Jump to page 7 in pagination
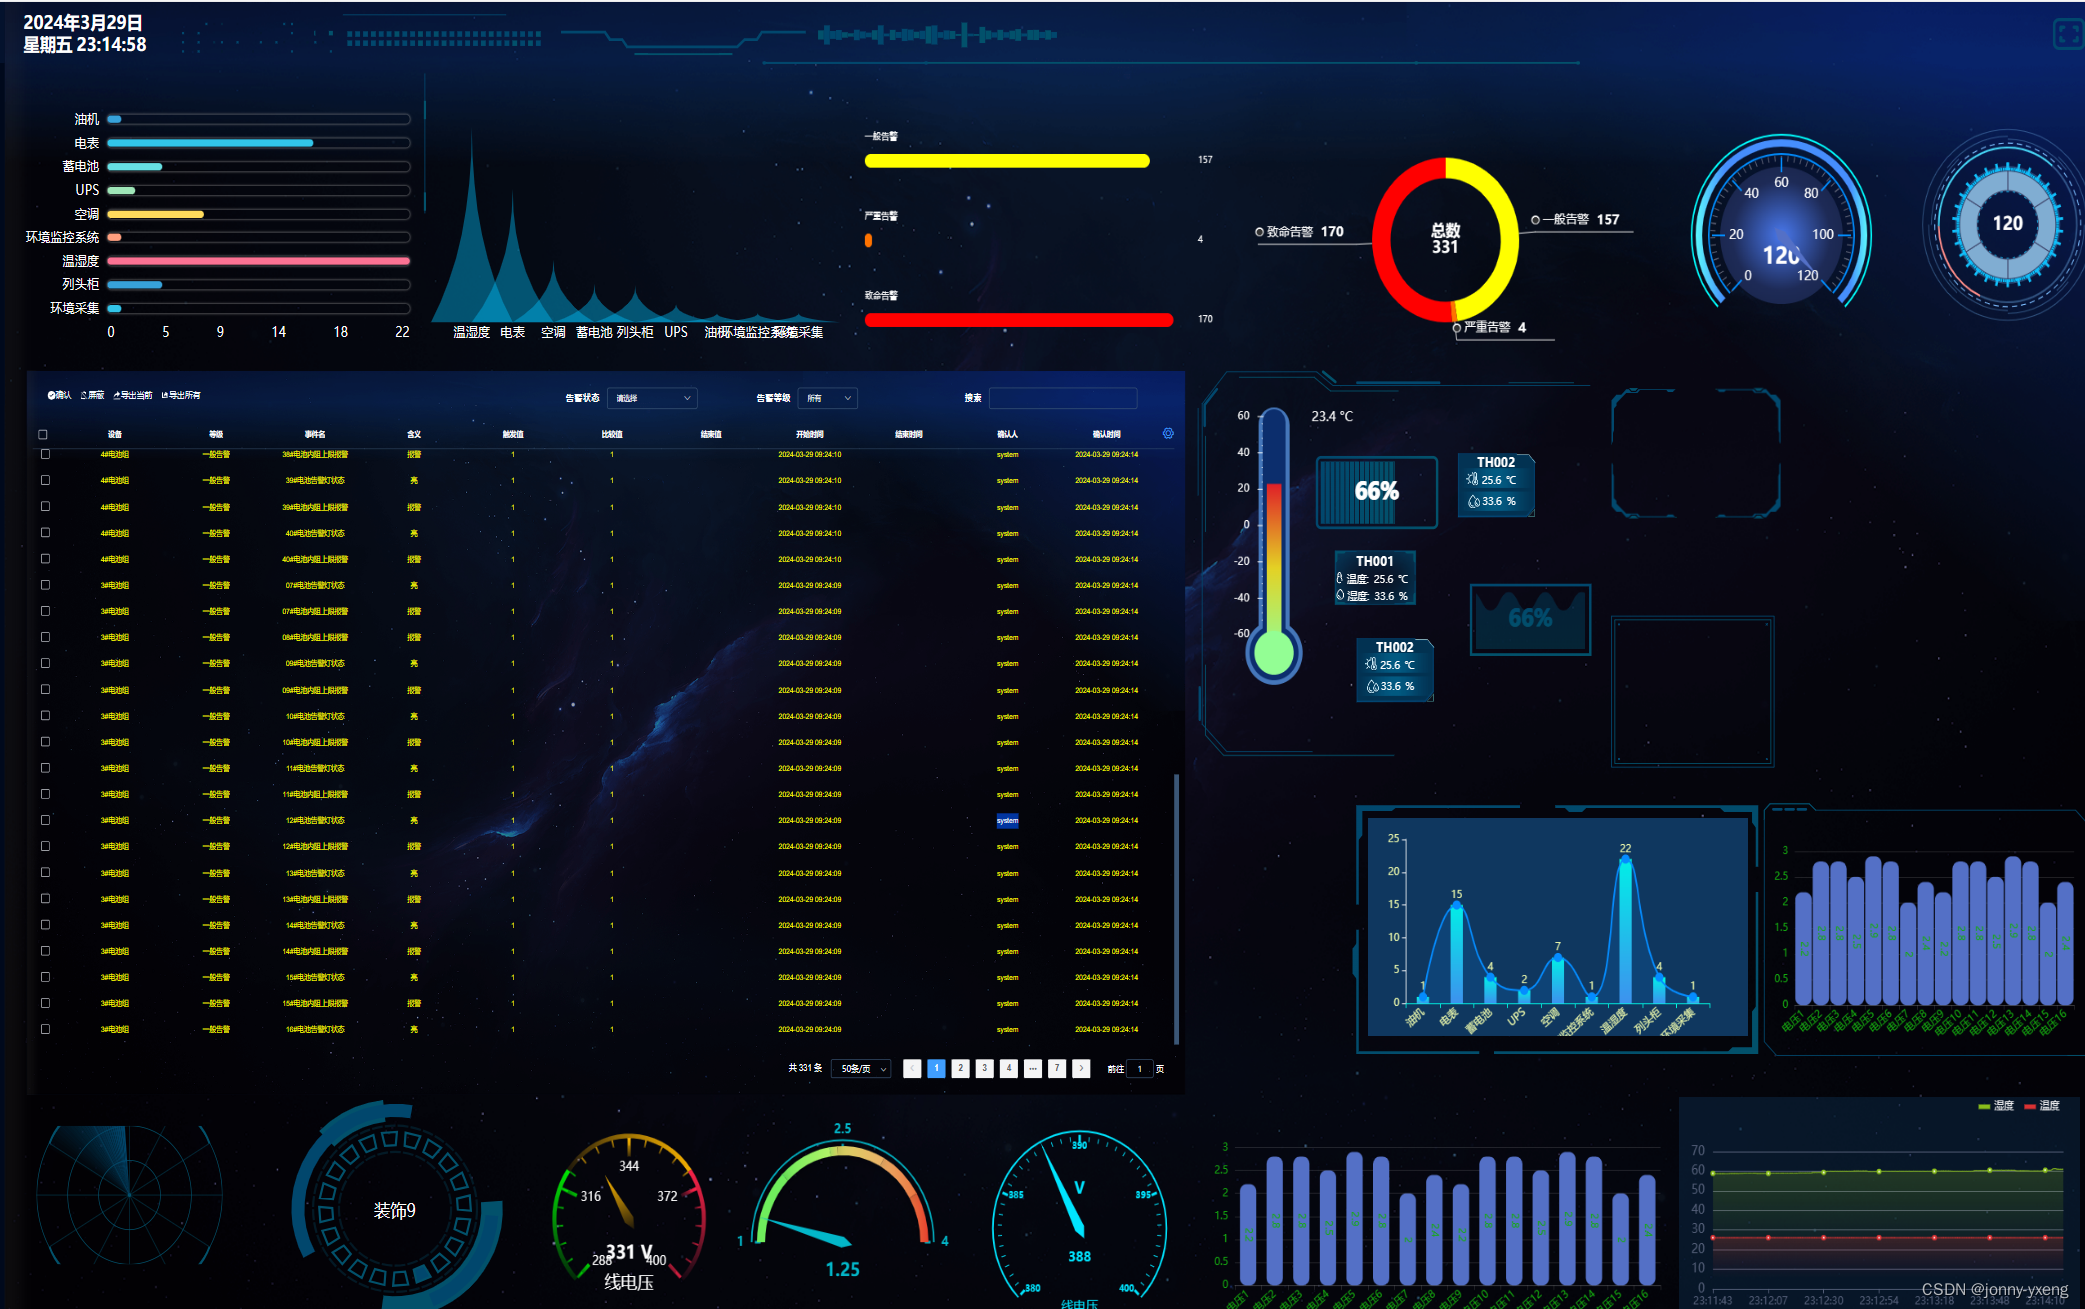 (x=1057, y=1068)
